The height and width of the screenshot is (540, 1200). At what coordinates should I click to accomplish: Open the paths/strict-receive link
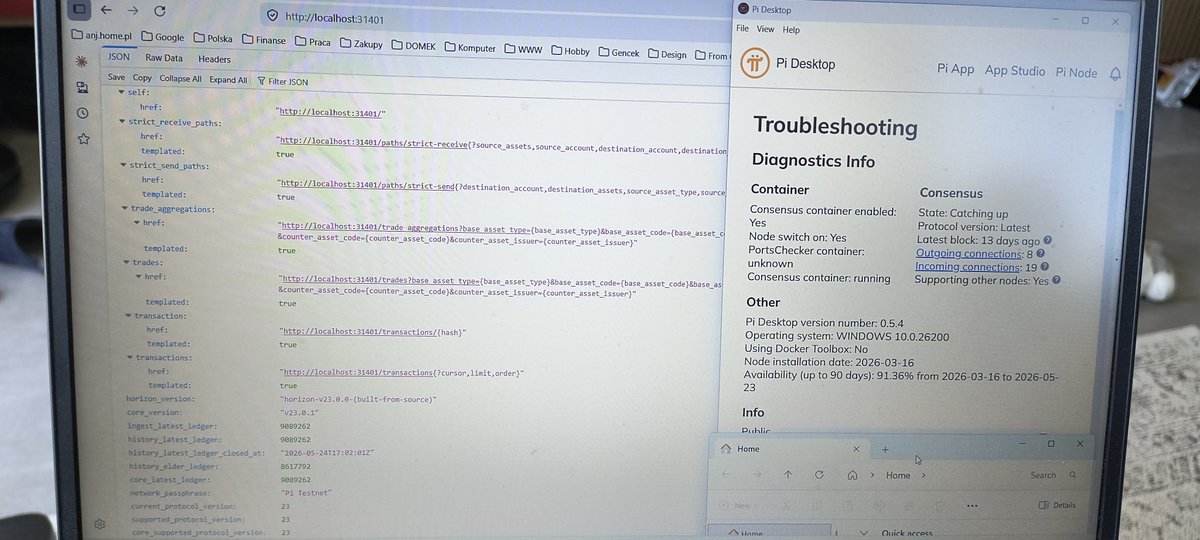[373, 142]
